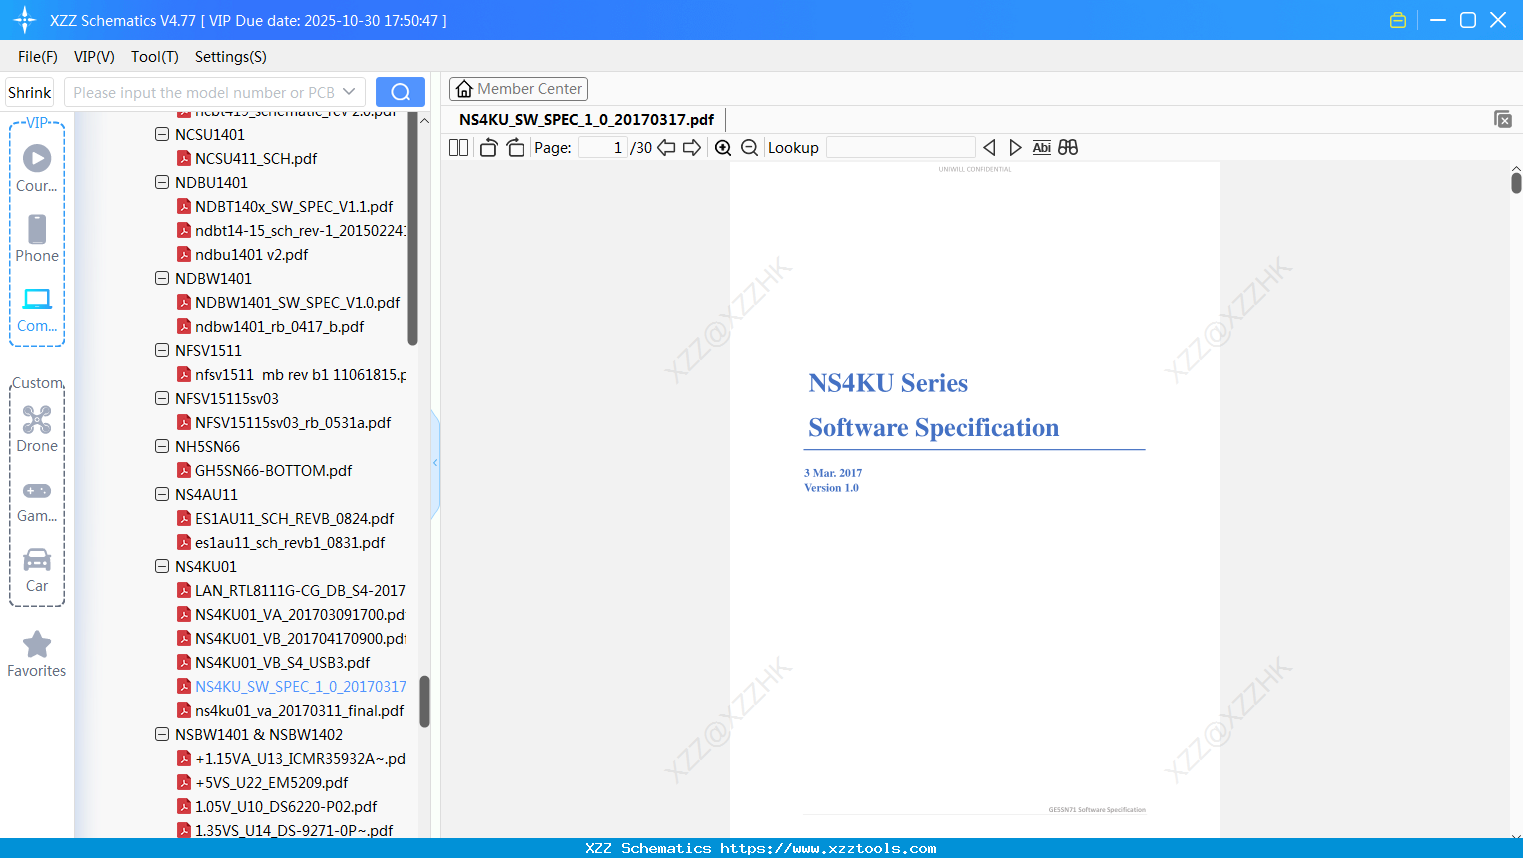Click the page number input box
The image size is (1523, 858).
click(x=603, y=147)
